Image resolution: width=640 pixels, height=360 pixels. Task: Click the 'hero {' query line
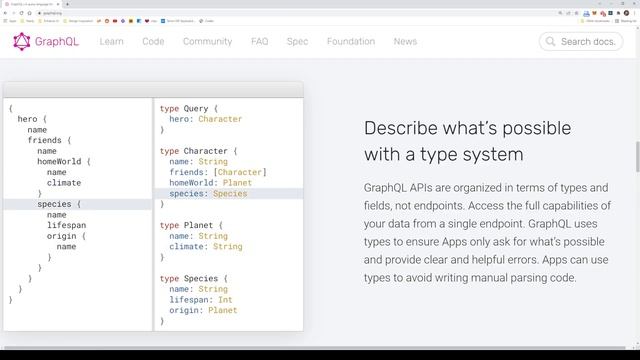(32, 119)
